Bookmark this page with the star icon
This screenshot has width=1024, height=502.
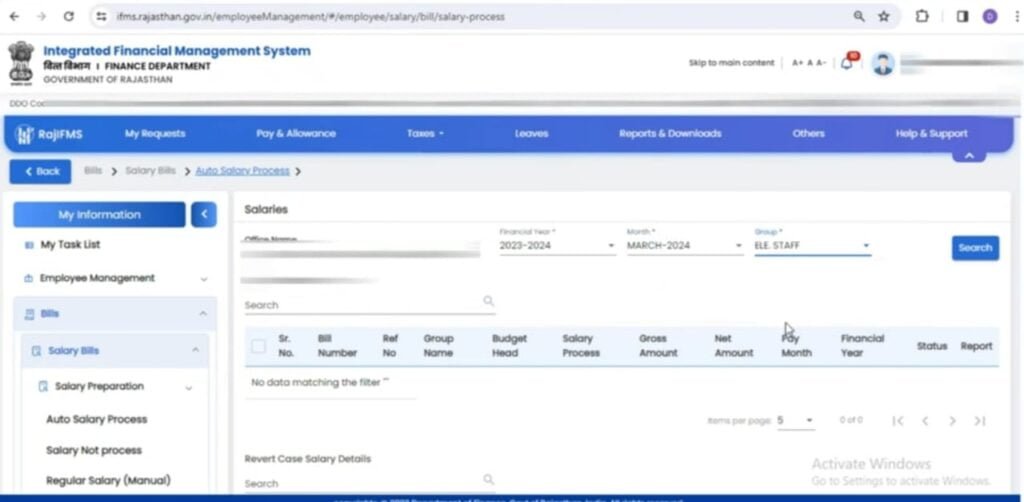(884, 16)
